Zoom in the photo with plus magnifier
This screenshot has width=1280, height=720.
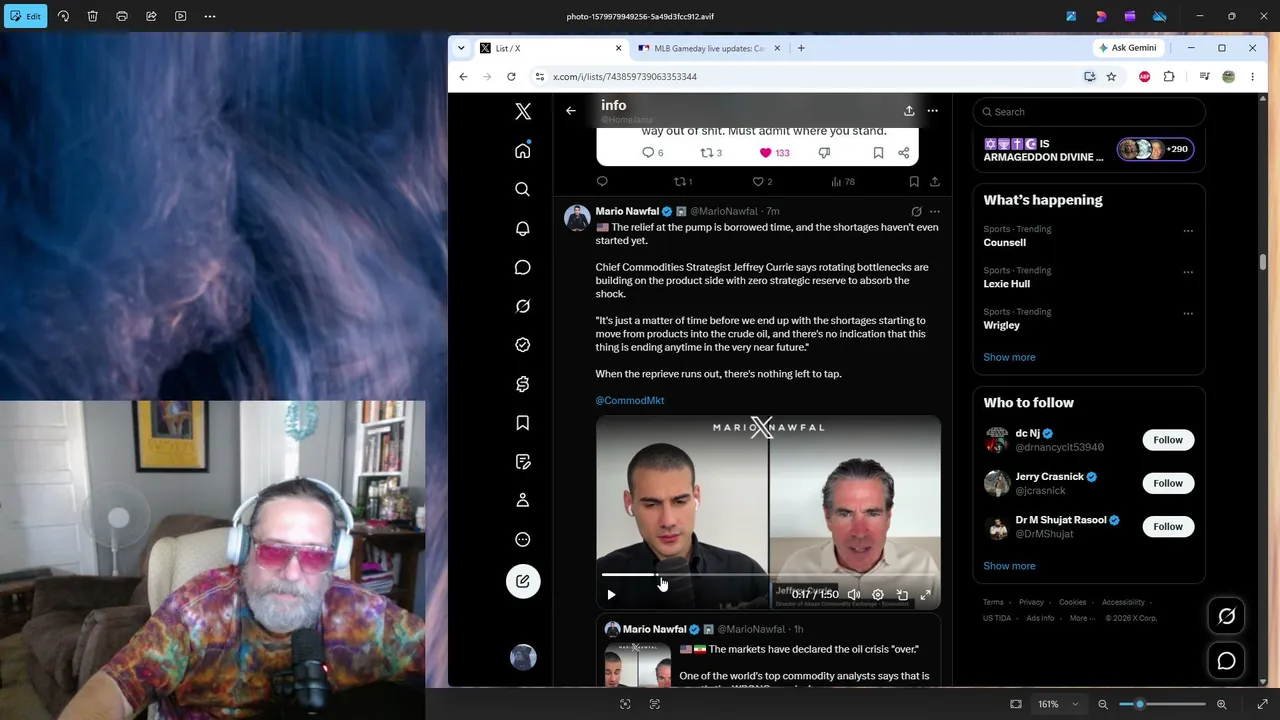click(1221, 704)
